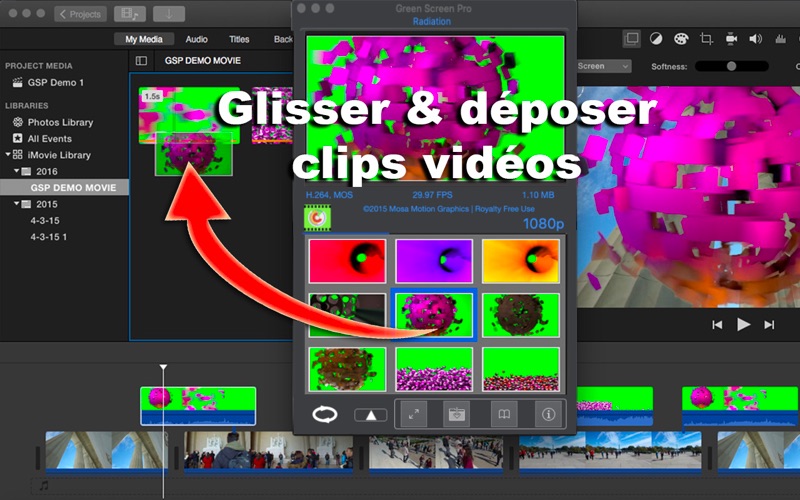
Task: Select the green screen overlay clip at the playhead
Action: [198, 406]
